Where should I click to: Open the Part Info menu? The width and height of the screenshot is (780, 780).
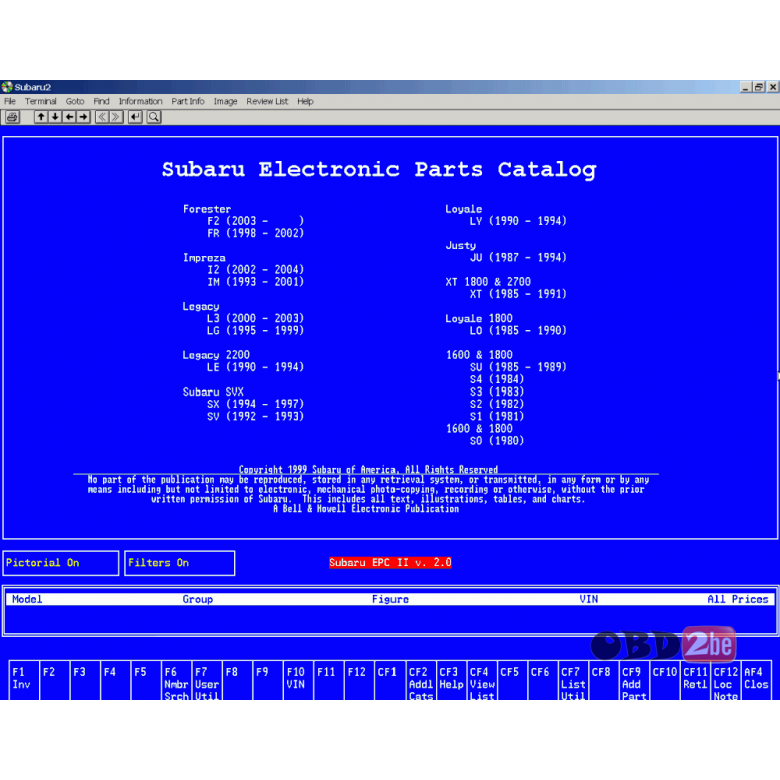click(188, 101)
